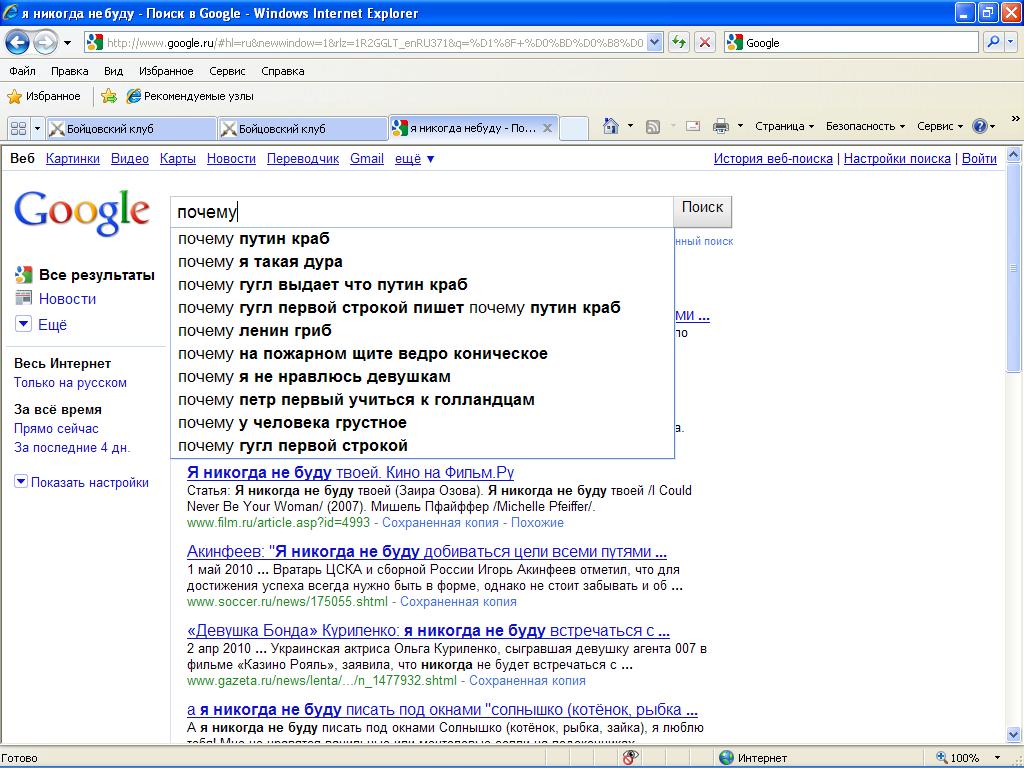Image resolution: width=1024 pixels, height=768 pixels.
Task: Open the Избранное menu in menu bar
Action: tap(166, 71)
